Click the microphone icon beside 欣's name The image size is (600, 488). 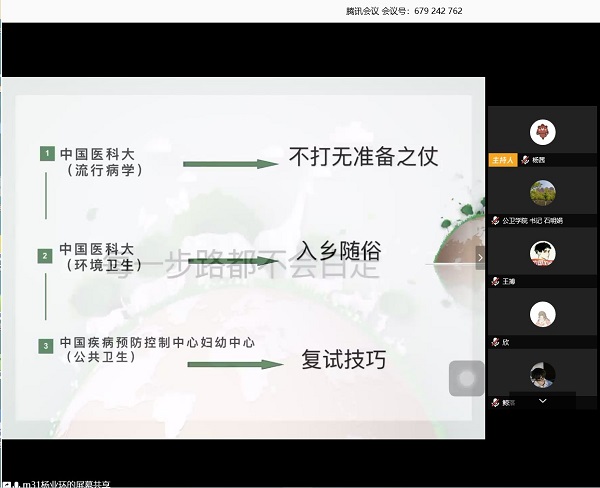point(494,342)
